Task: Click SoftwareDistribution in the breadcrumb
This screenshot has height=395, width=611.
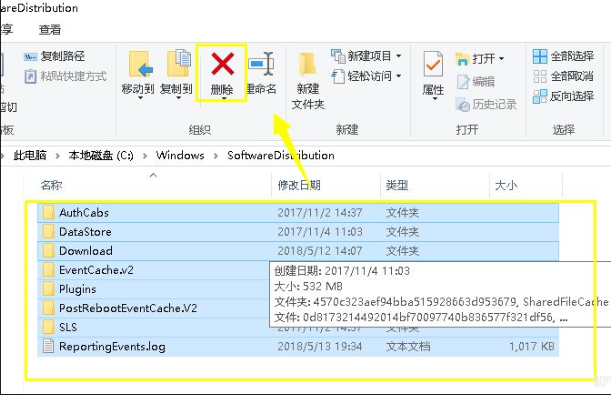Action: click(281, 155)
